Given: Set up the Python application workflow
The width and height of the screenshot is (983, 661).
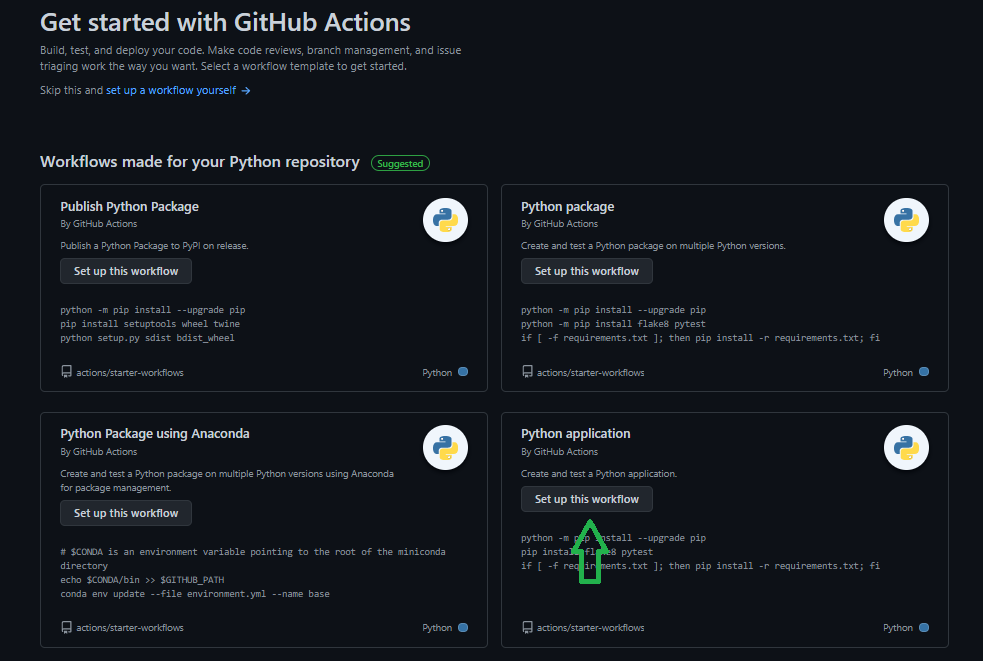Looking at the screenshot, I should [x=587, y=499].
